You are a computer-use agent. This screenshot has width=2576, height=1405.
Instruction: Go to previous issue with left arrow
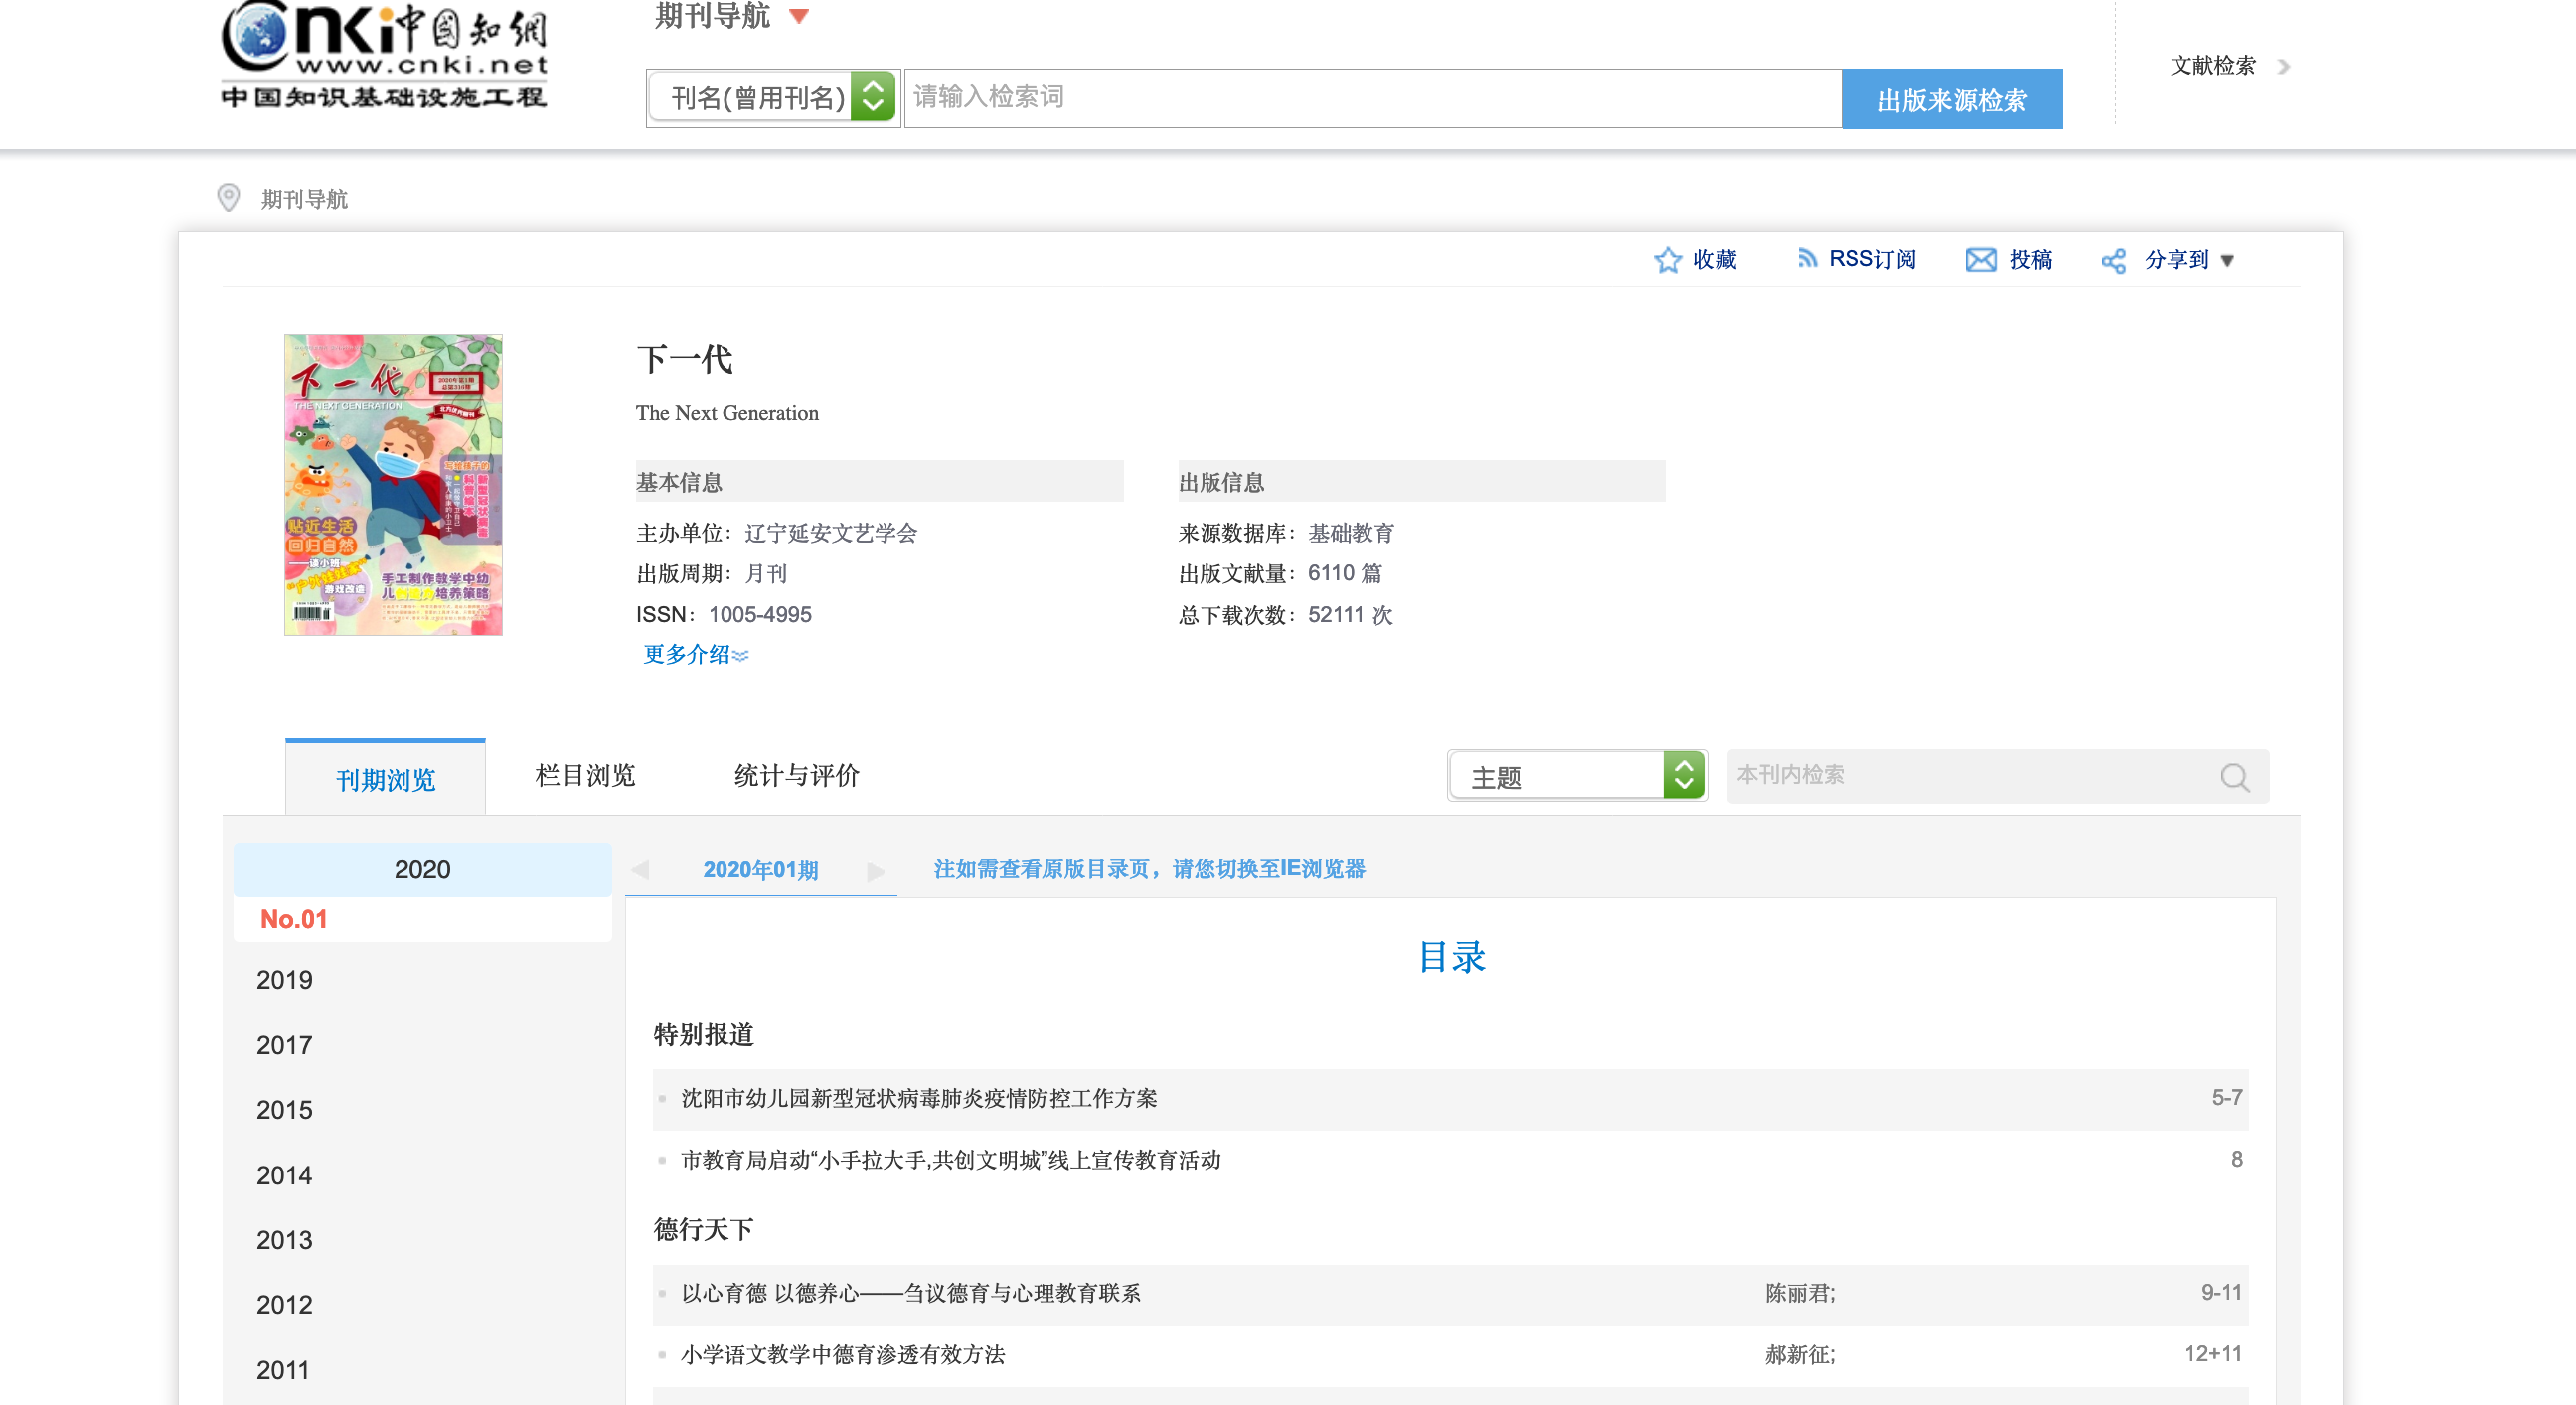click(x=641, y=870)
